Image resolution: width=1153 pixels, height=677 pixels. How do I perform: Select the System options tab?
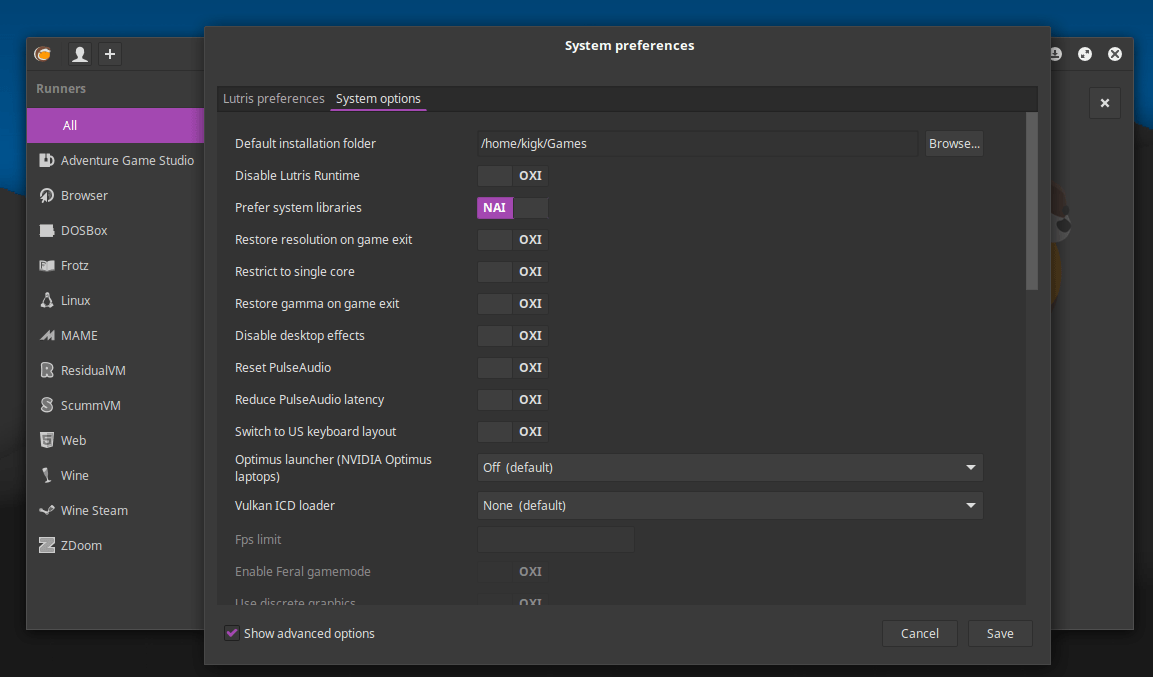(x=378, y=98)
